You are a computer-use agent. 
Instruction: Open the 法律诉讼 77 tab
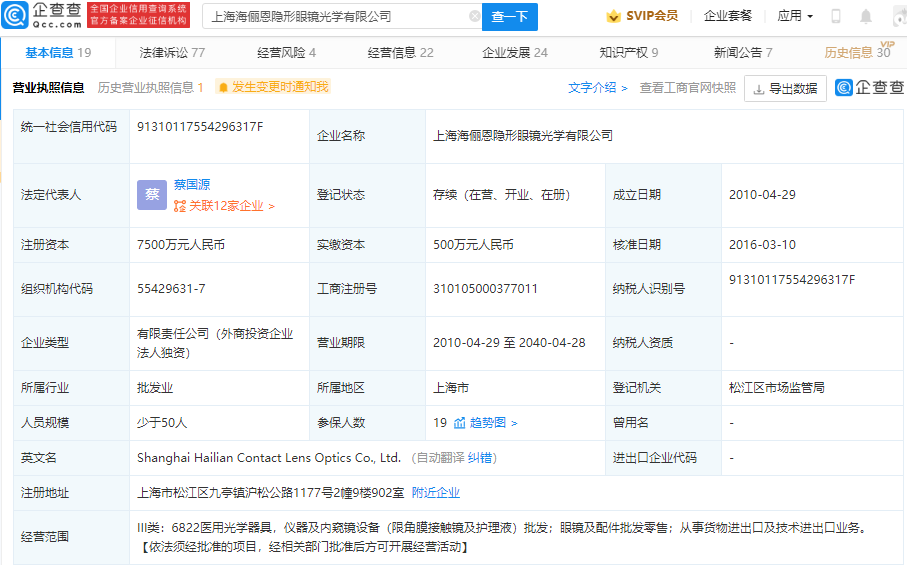click(172, 53)
